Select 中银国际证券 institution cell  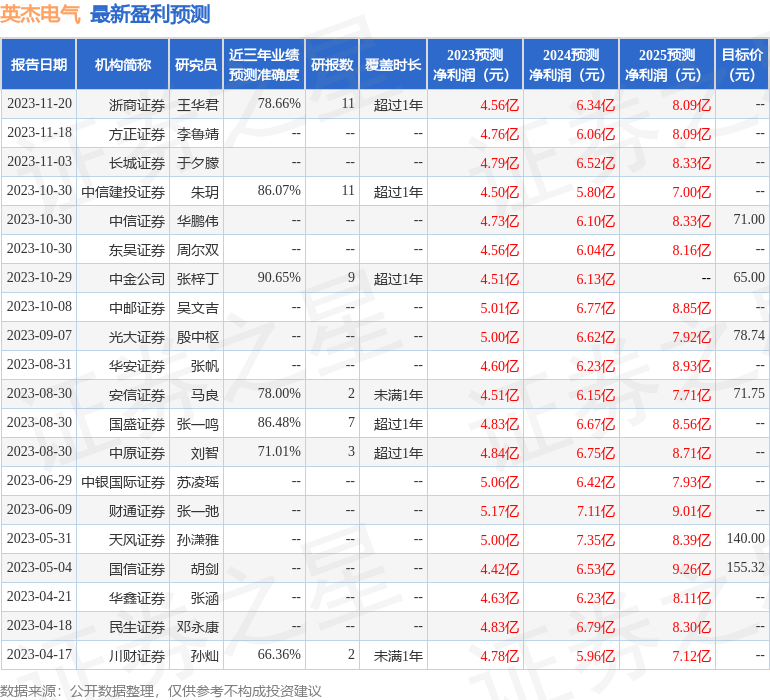(x=123, y=481)
